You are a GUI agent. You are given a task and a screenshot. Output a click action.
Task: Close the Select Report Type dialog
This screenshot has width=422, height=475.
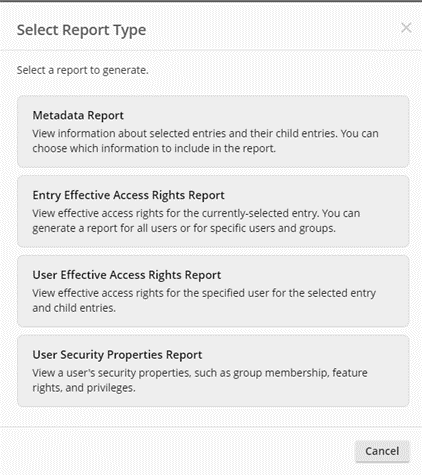pos(406,28)
